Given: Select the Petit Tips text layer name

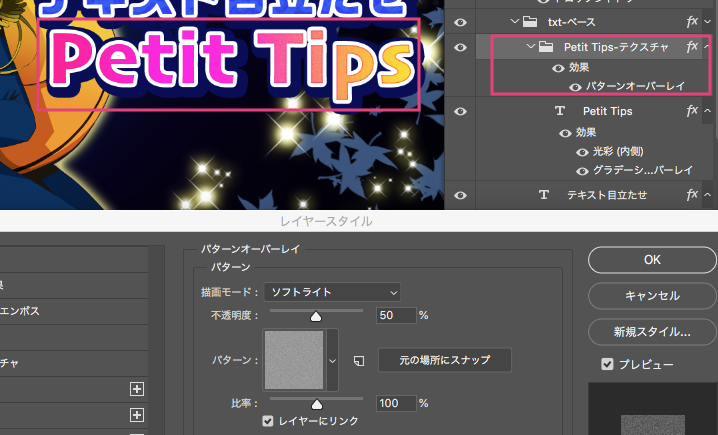Looking at the screenshot, I should [608, 111].
